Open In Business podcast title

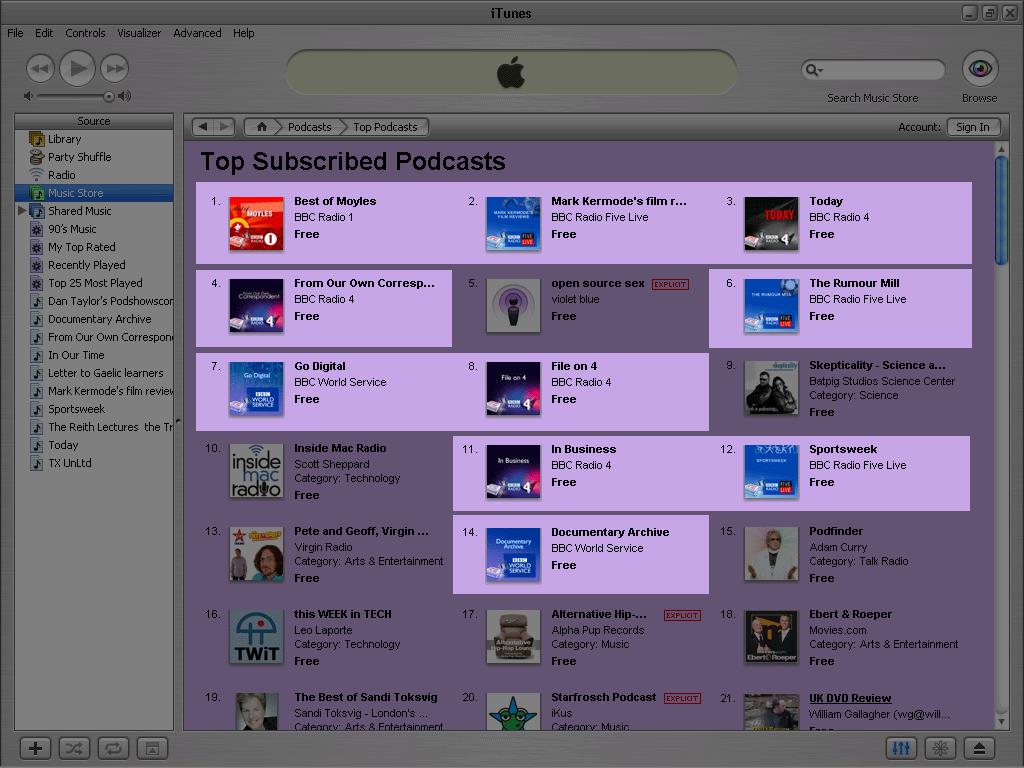pos(583,449)
